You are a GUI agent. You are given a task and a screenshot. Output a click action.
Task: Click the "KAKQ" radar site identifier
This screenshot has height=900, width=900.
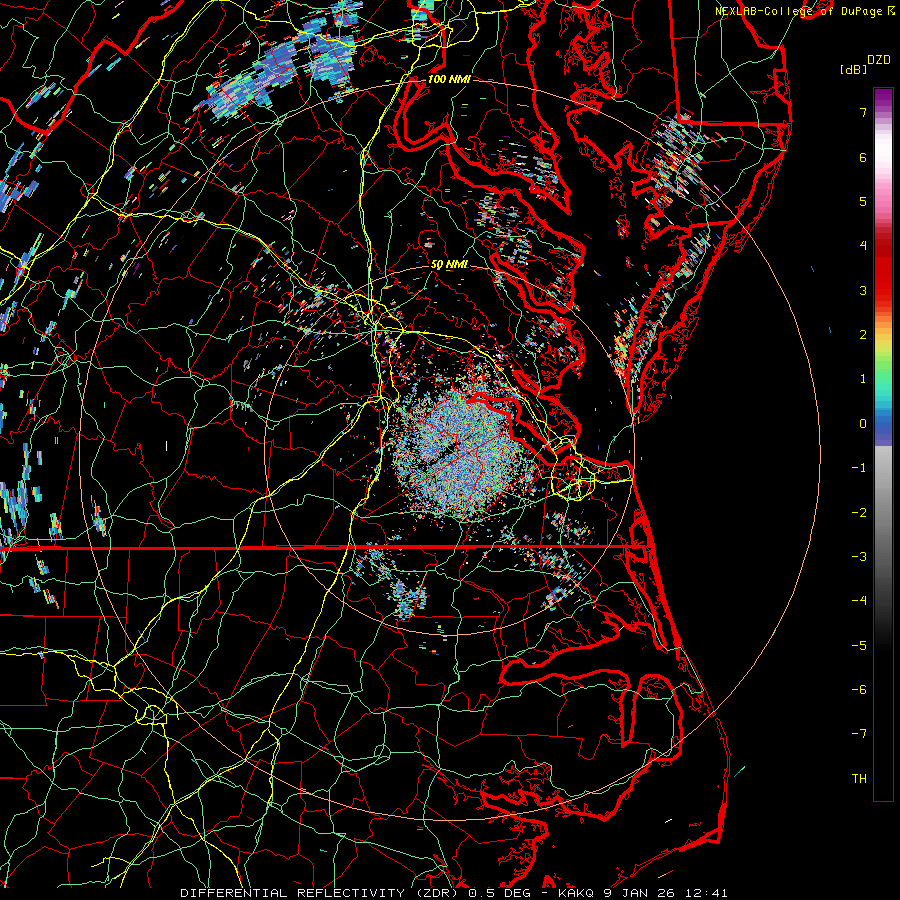[x=578, y=893]
